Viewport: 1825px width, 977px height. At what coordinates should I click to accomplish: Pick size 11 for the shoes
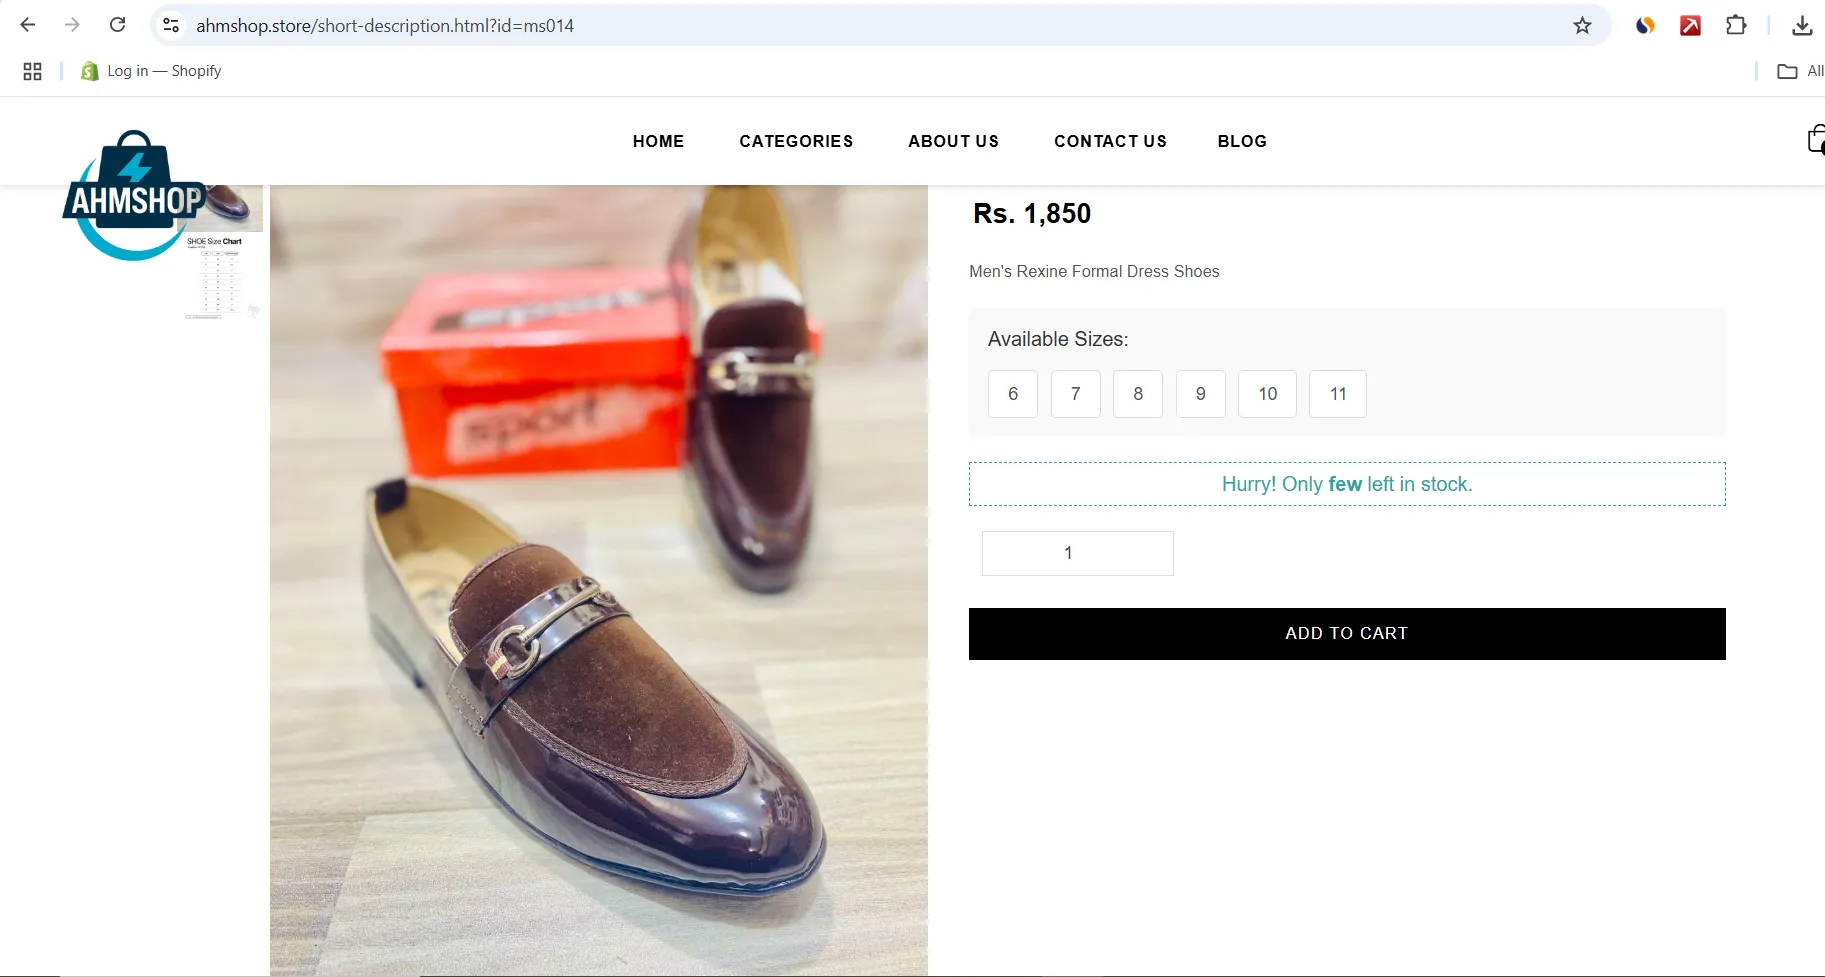click(1338, 394)
